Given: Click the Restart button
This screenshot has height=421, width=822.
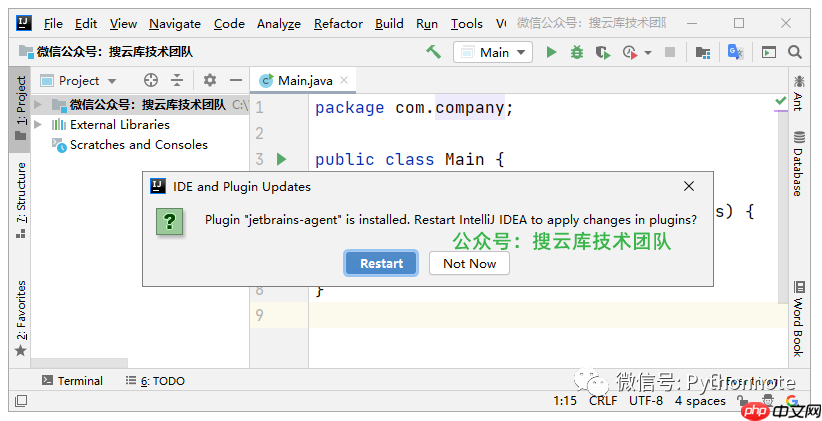Looking at the screenshot, I should click(x=381, y=263).
